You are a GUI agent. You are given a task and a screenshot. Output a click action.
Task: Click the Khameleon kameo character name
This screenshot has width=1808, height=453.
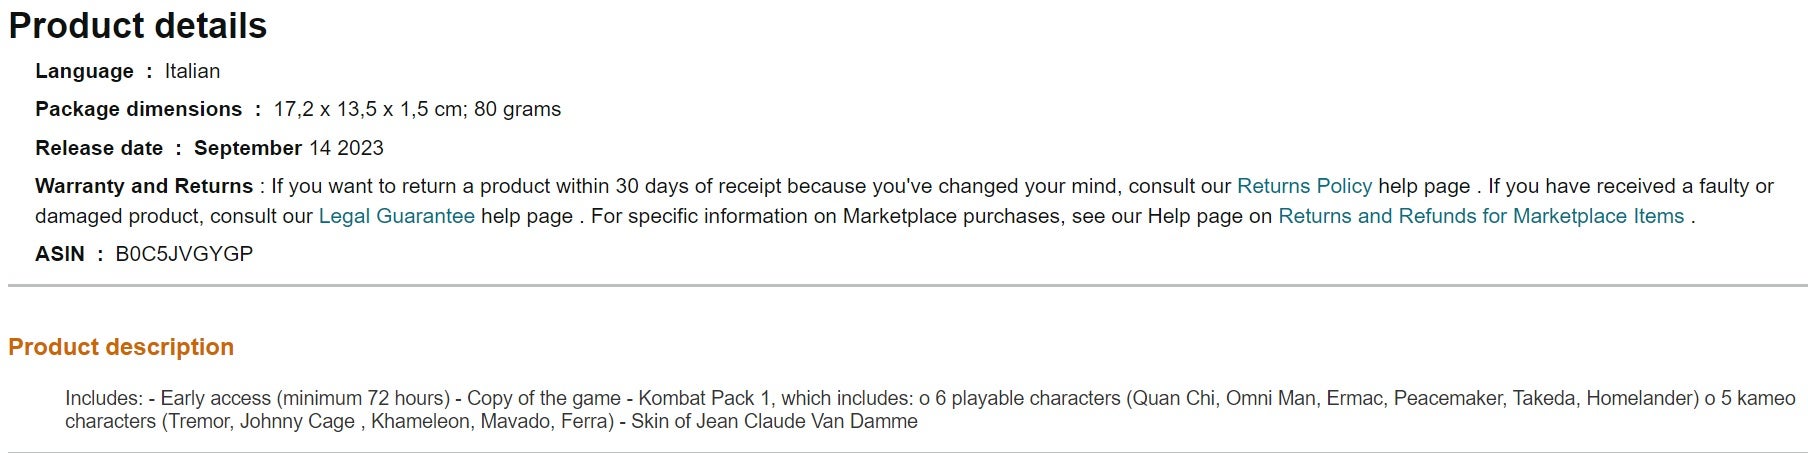point(420,421)
